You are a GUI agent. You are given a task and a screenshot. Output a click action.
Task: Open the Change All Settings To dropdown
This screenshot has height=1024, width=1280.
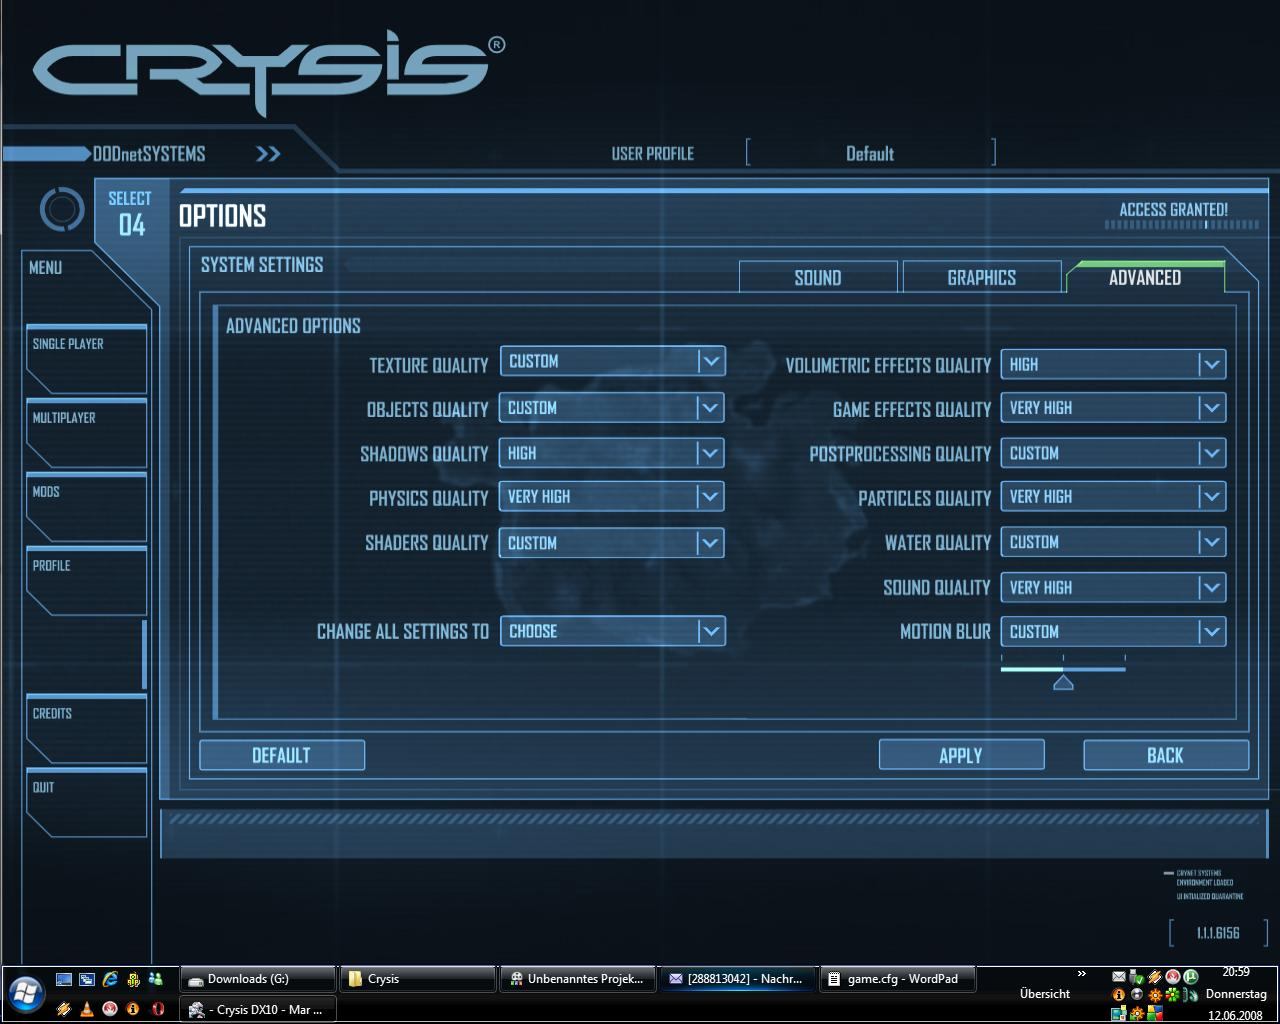pos(612,631)
